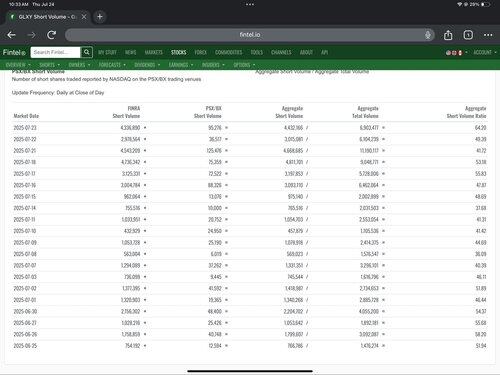Select the 2025-06-25 date cell

click(x=25, y=346)
